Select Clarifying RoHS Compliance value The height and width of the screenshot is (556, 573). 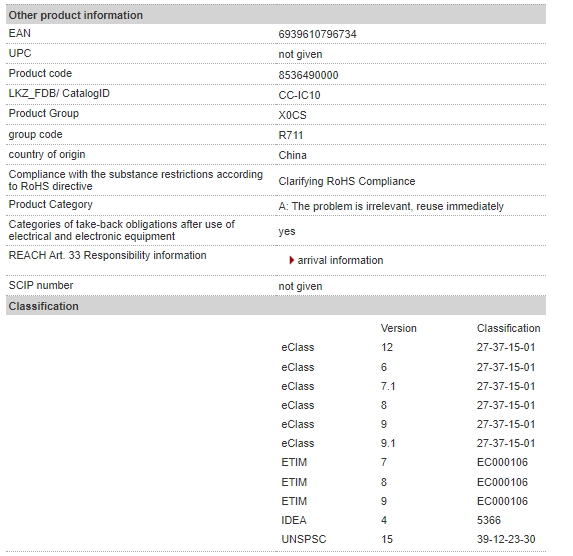click(347, 181)
